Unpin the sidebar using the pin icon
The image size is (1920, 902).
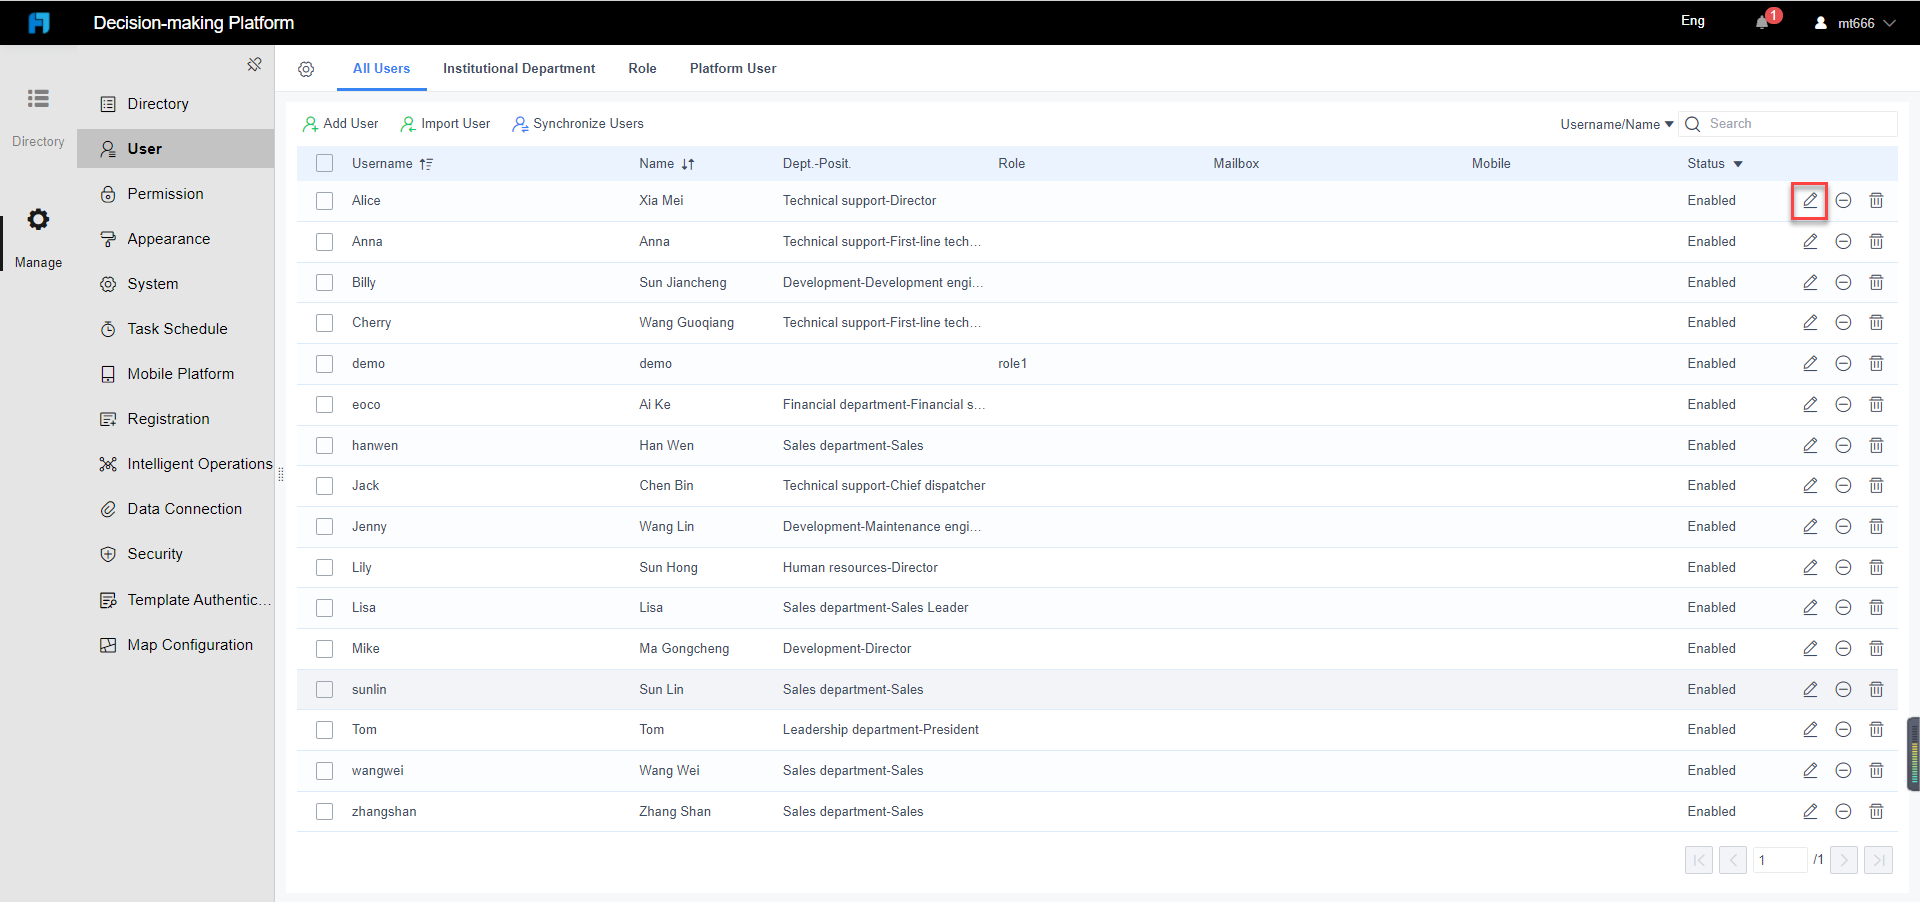[255, 64]
